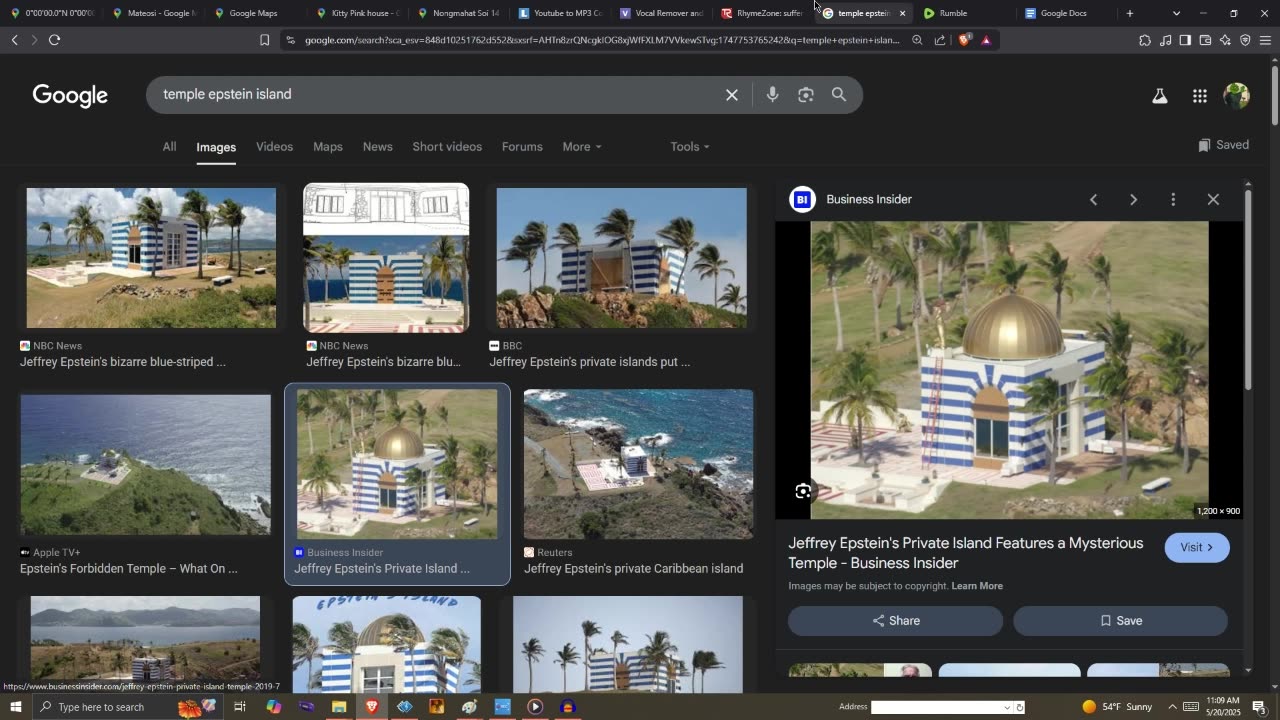Expand taskbar Address field dropdown arrow
Viewport: 1280px width, 720px height.
point(1007,707)
